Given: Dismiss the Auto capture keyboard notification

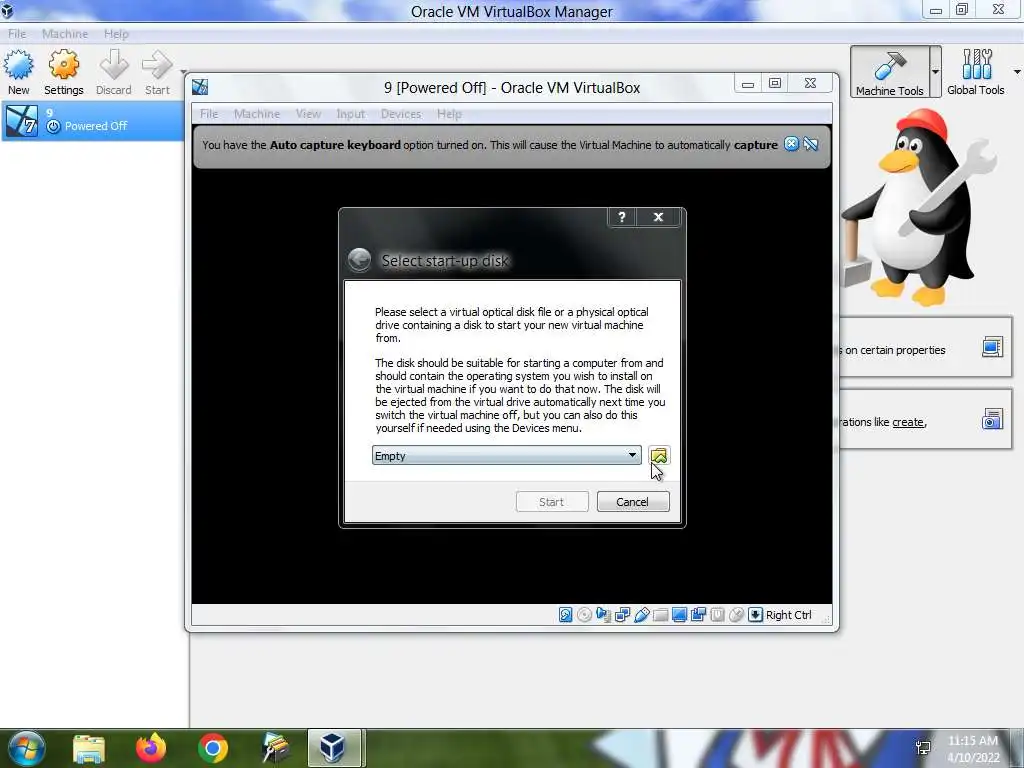Looking at the screenshot, I should point(792,144).
